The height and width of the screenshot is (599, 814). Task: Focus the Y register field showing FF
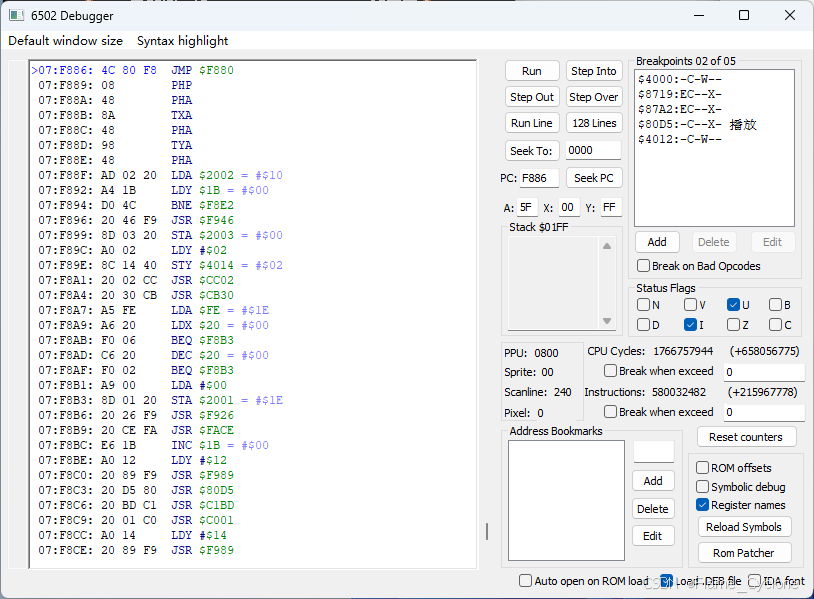pos(610,208)
